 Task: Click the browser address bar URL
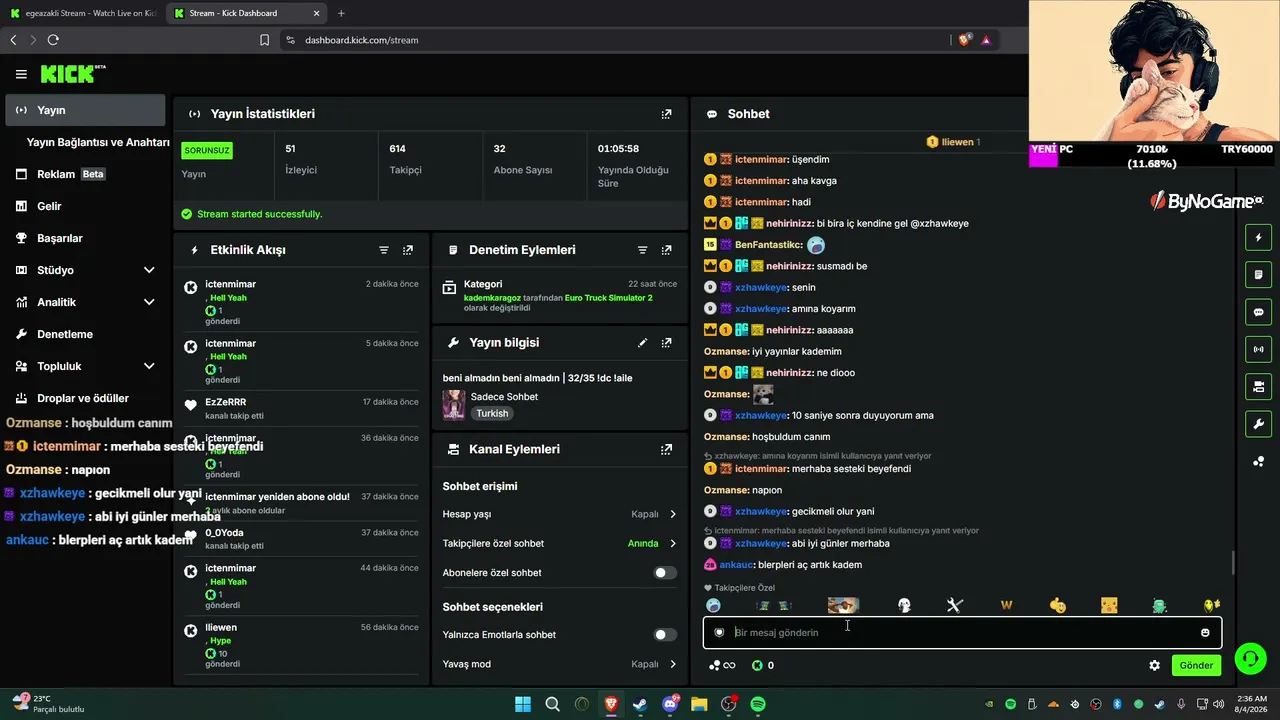point(362,40)
